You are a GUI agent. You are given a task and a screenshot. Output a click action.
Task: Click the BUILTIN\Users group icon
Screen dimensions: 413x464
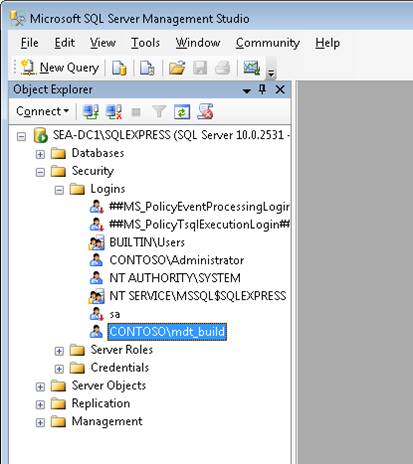96,243
